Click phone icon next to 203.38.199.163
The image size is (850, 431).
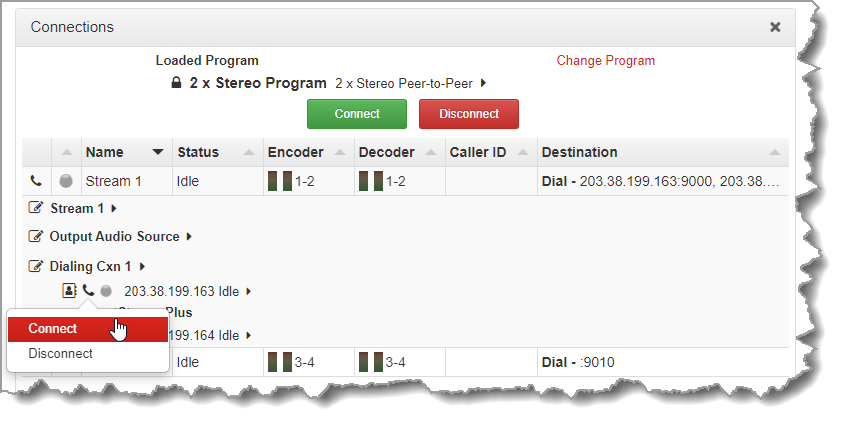tap(88, 291)
